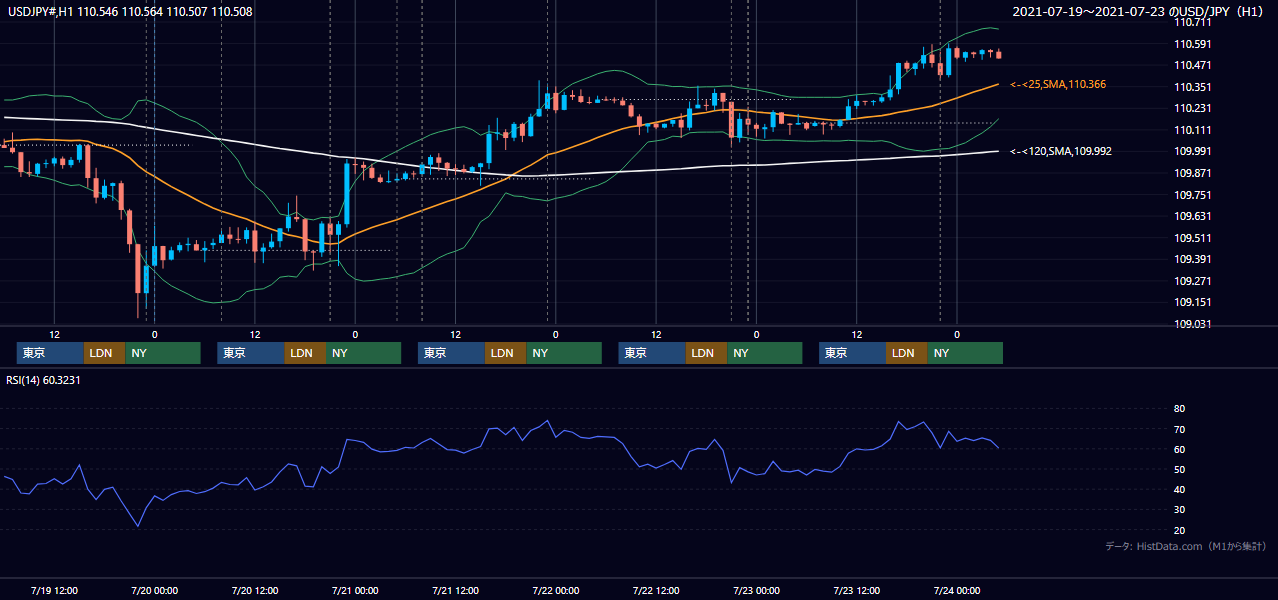Click price axis value 109.511
This screenshot has height=600, width=1278.
(x=1192, y=238)
